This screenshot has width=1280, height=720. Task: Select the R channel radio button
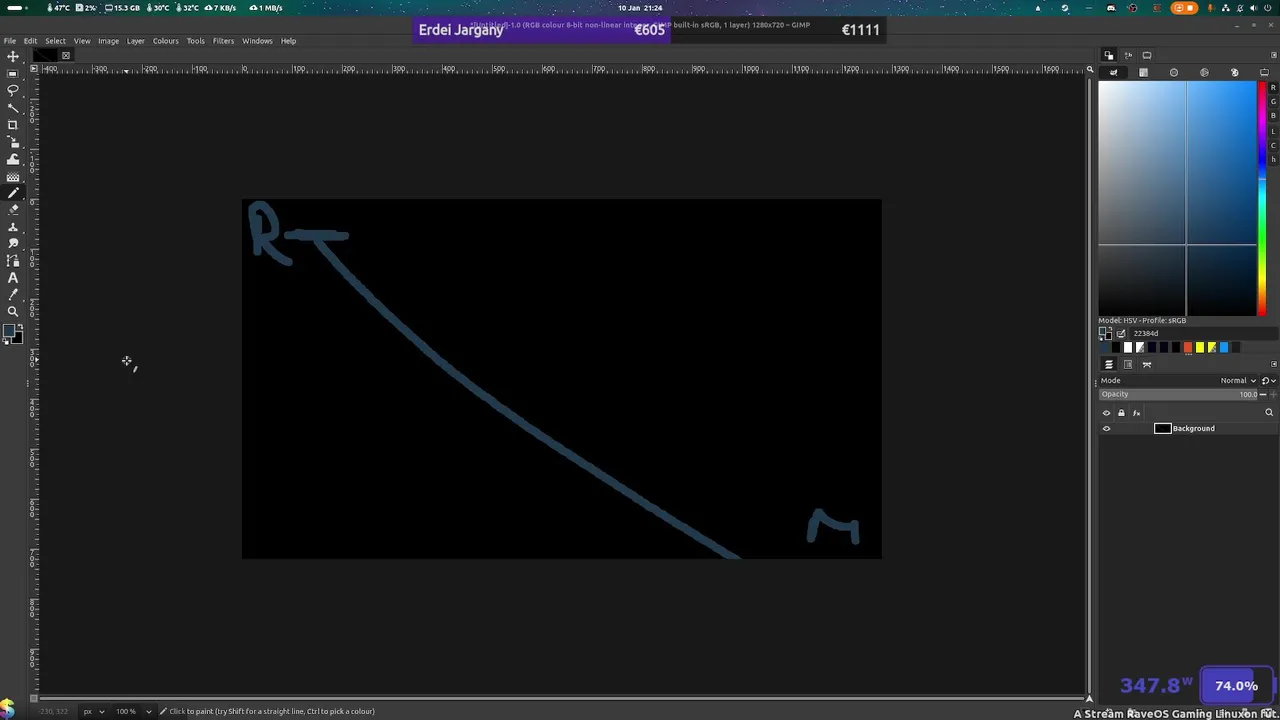point(1272,88)
